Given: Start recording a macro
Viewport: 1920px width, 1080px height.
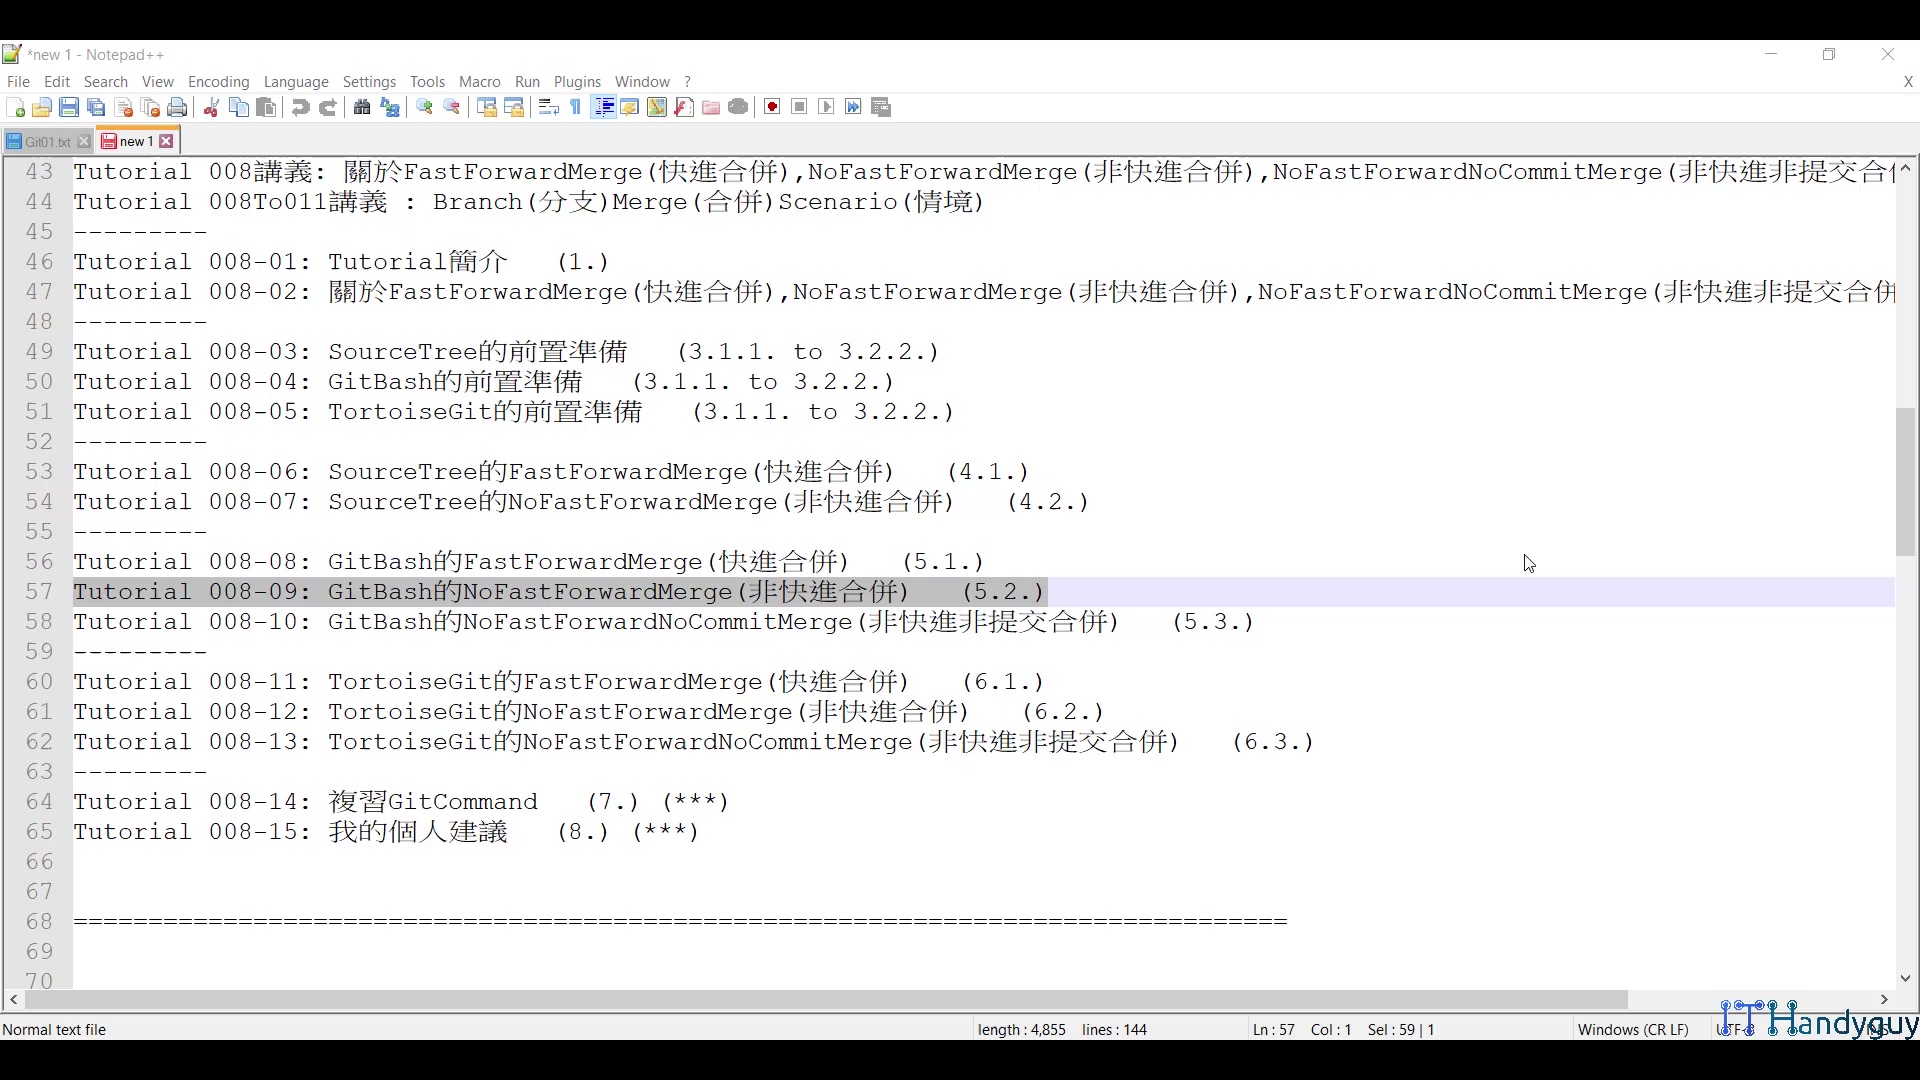Looking at the screenshot, I should tap(771, 107).
